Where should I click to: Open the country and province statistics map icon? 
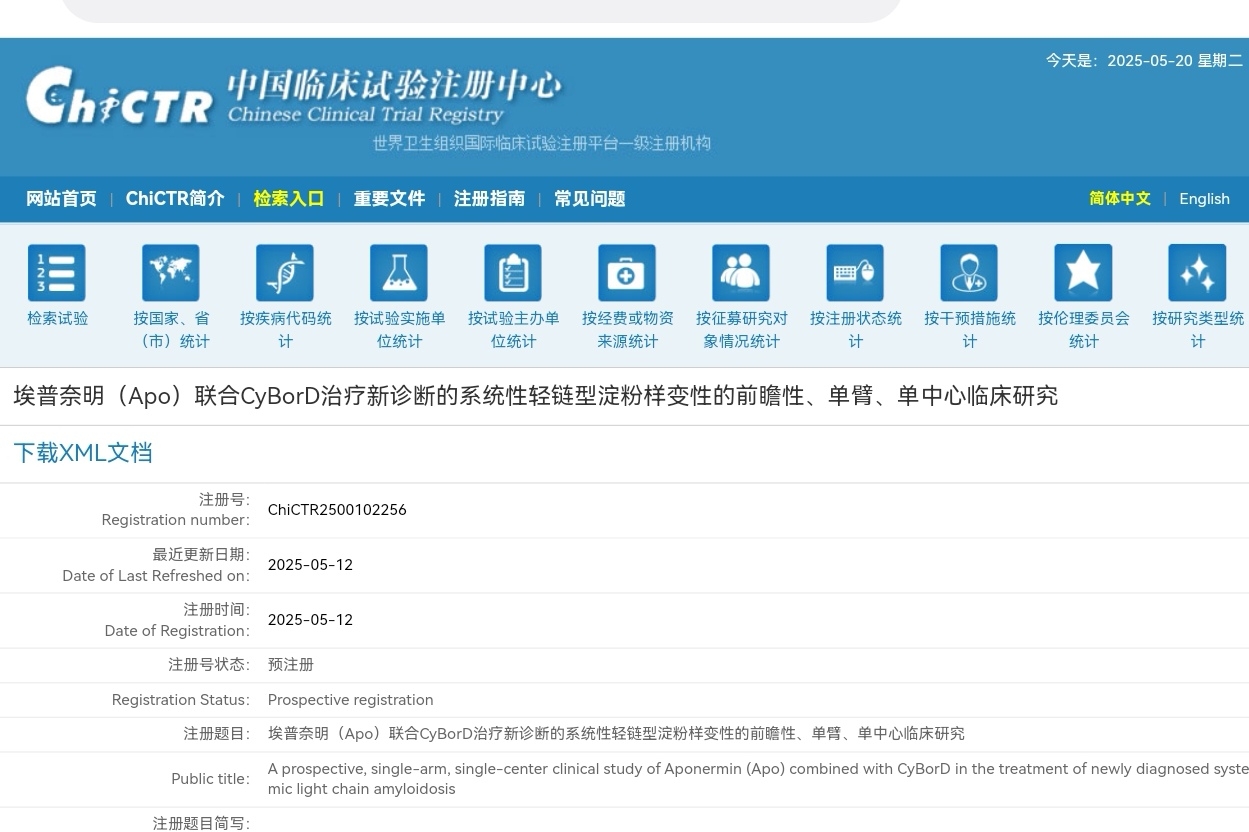[x=171, y=272]
